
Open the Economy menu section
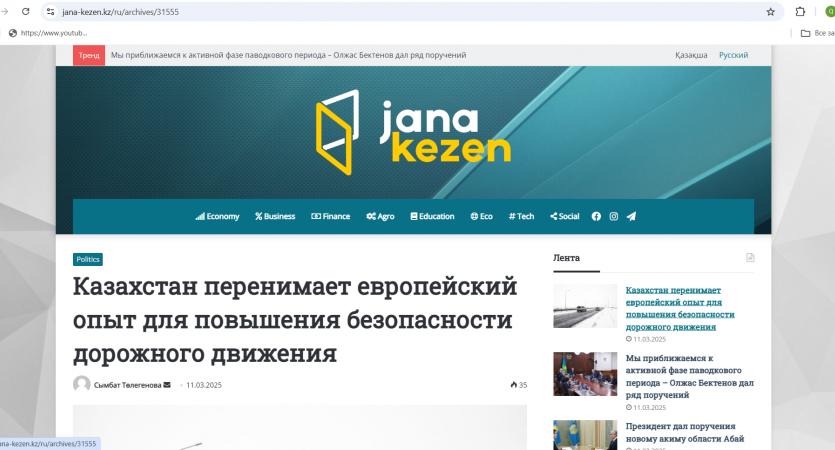point(217,216)
